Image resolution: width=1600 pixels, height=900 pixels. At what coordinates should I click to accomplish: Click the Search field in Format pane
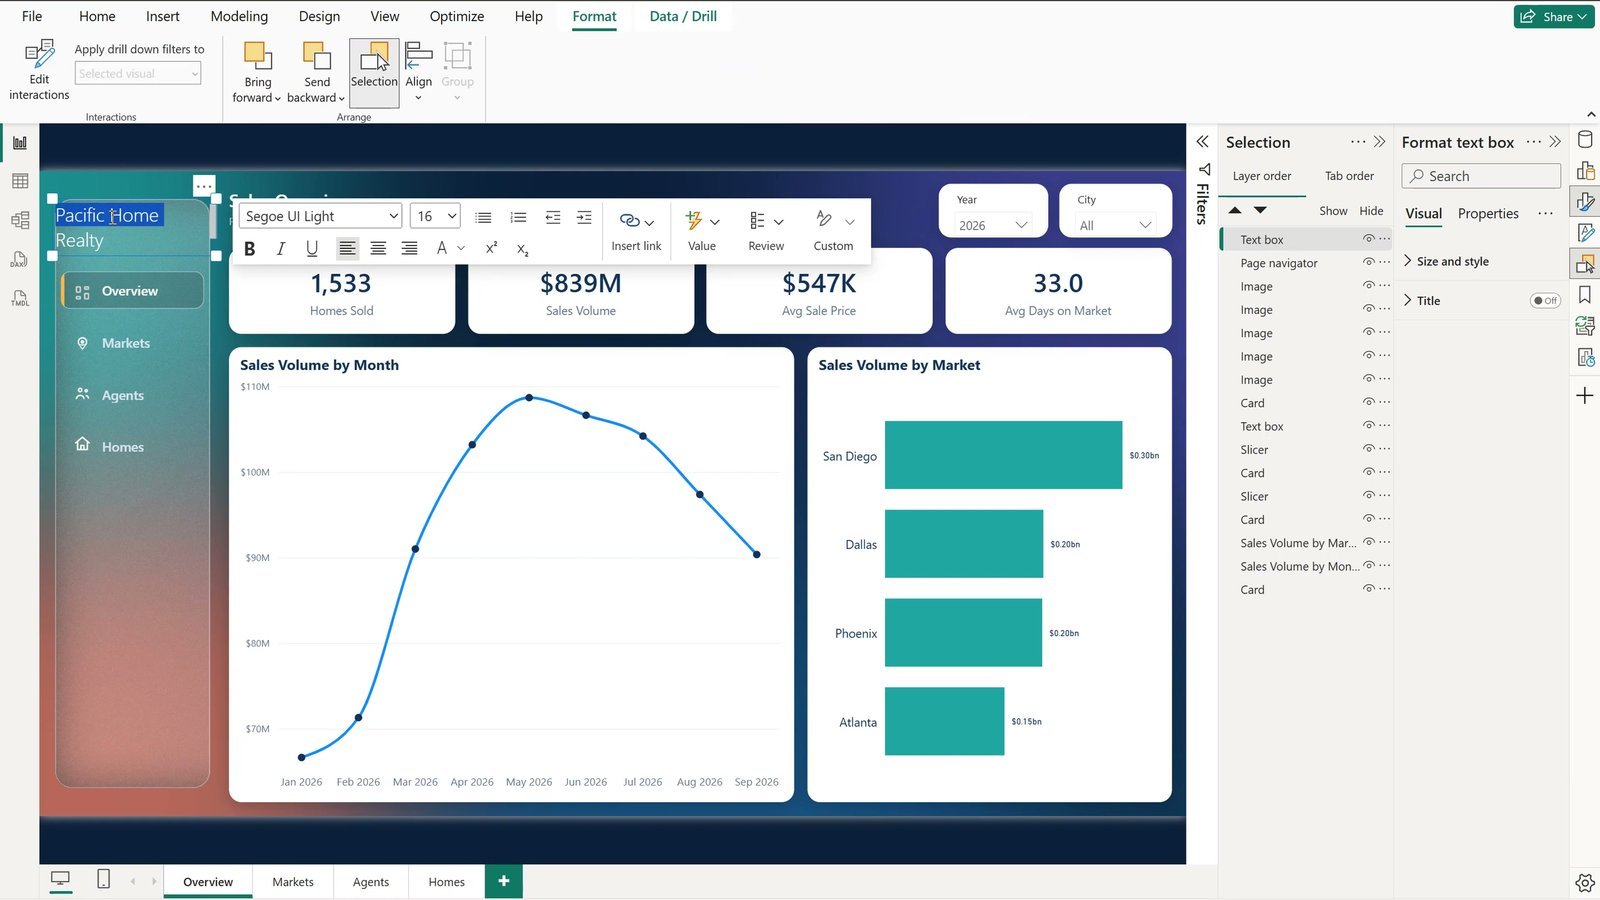(x=1481, y=176)
